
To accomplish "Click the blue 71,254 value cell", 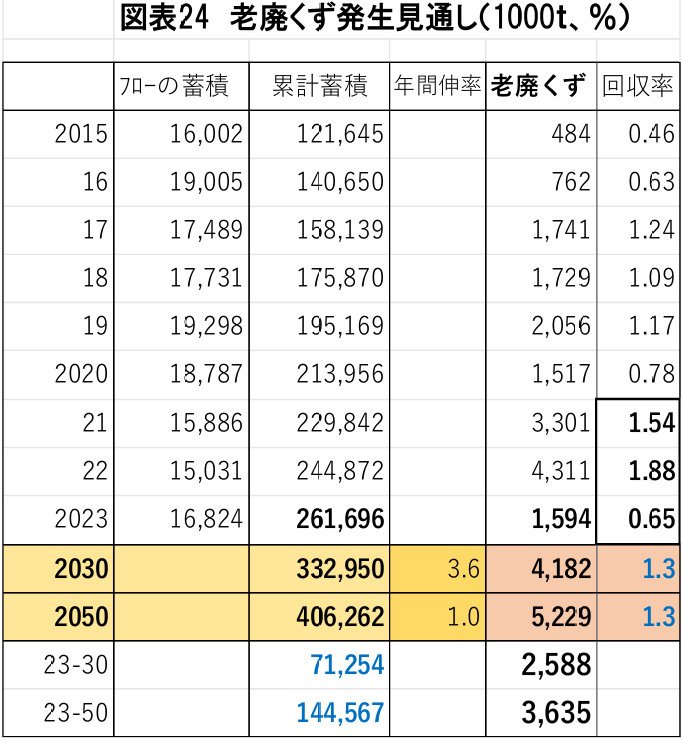I will [319, 665].
